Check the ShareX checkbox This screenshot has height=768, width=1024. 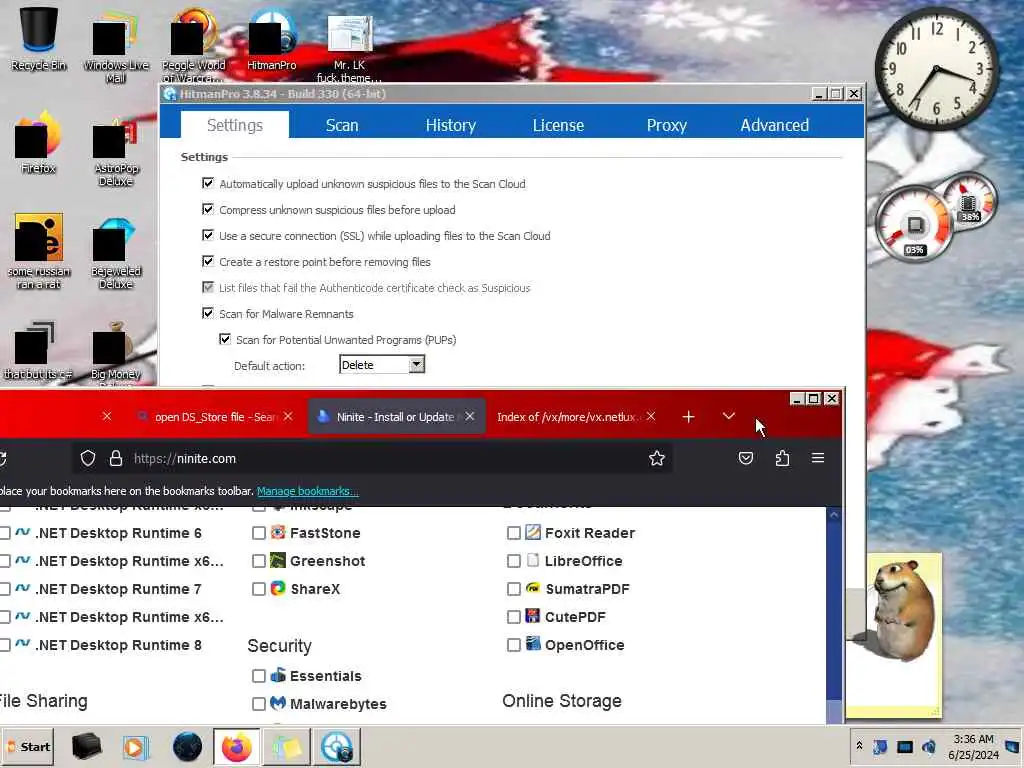click(259, 590)
